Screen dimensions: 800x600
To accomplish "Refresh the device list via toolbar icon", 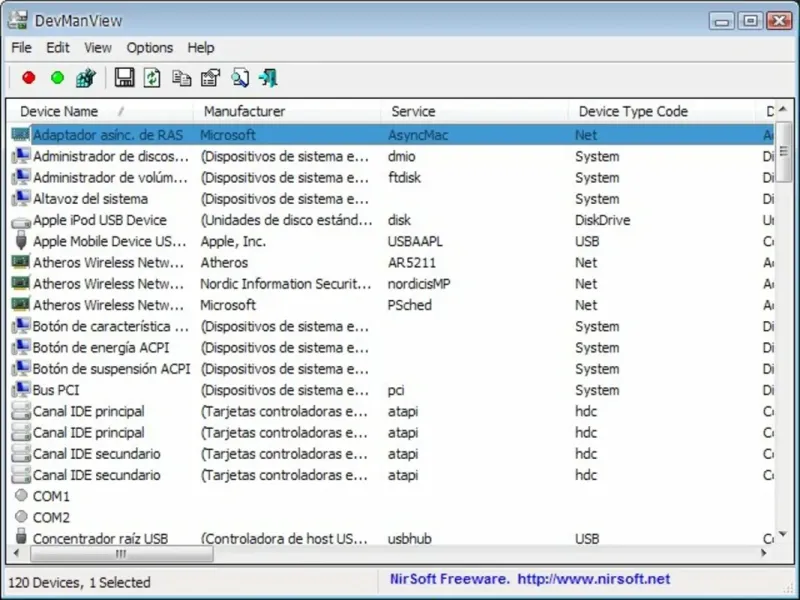I will click(152, 77).
